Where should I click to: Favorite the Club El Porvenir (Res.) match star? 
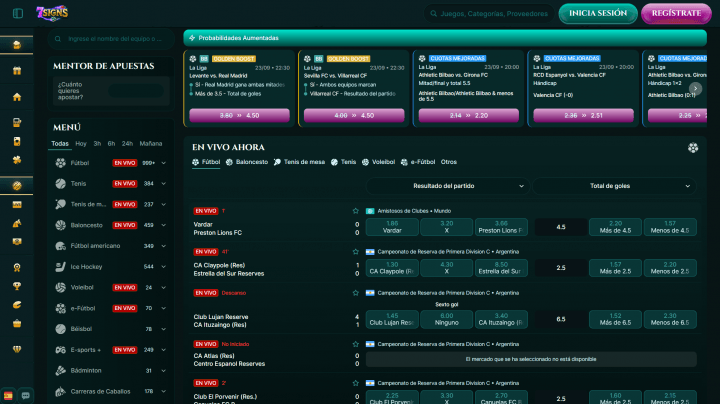click(x=355, y=383)
